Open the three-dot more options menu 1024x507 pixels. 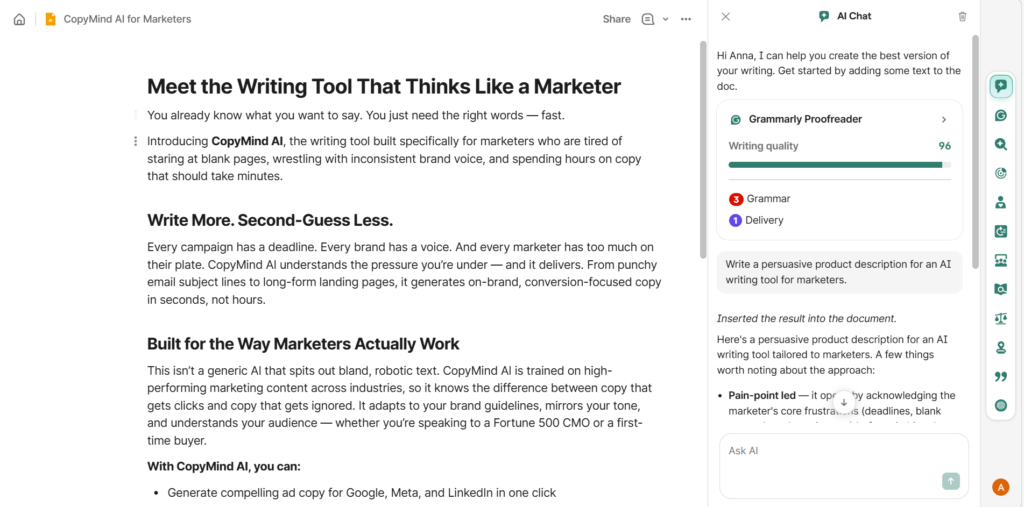(686, 19)
